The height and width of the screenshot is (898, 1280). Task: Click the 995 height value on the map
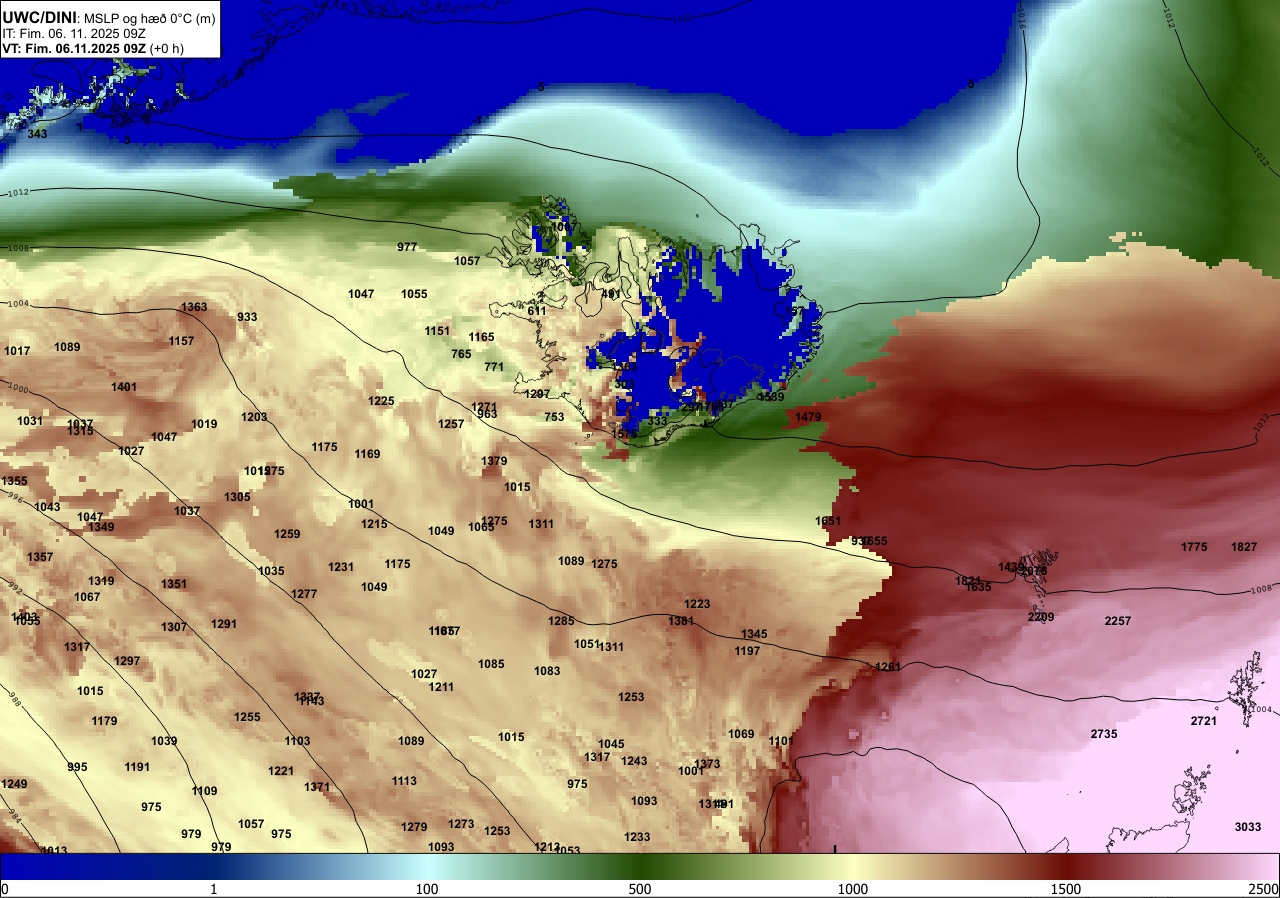point(77,767)
